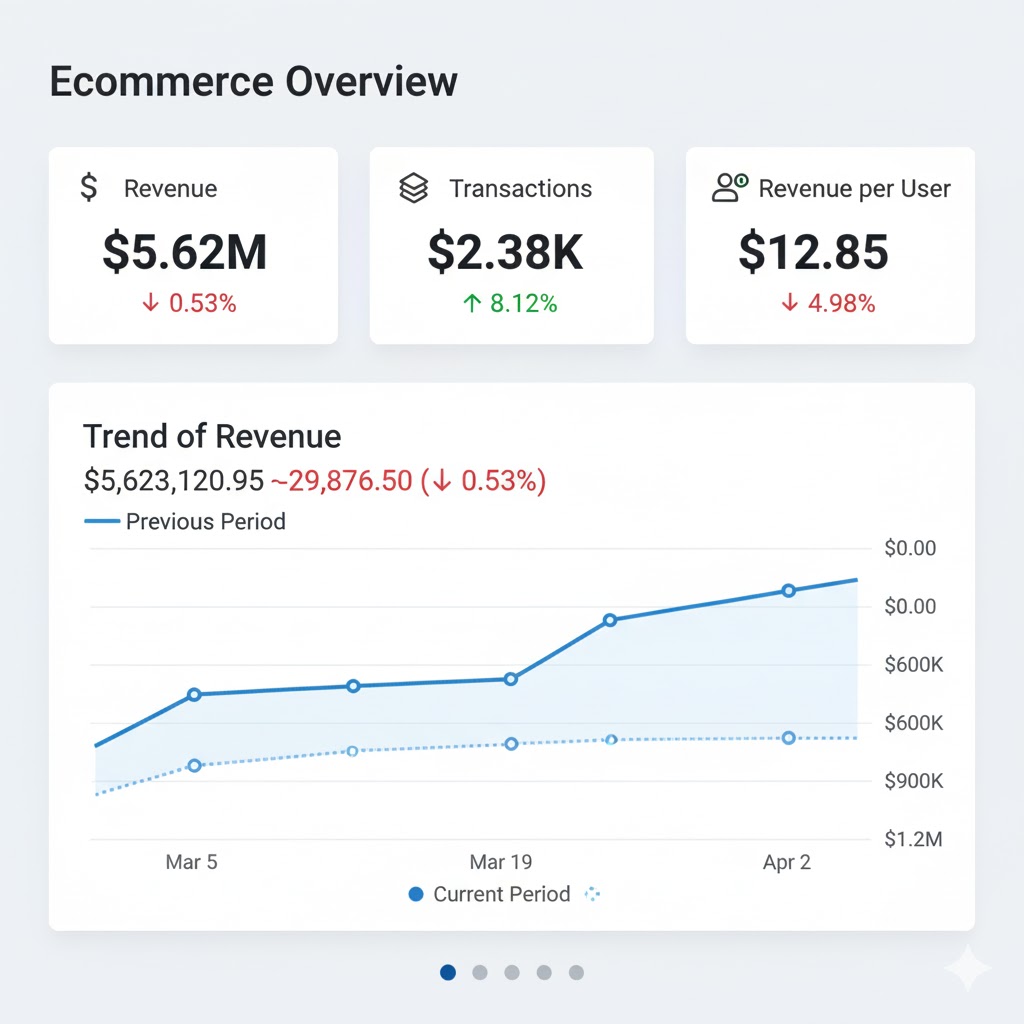
Task: Click the stacked layers Transactions icon
Action: pyautogui.click(x=413, y=188)
